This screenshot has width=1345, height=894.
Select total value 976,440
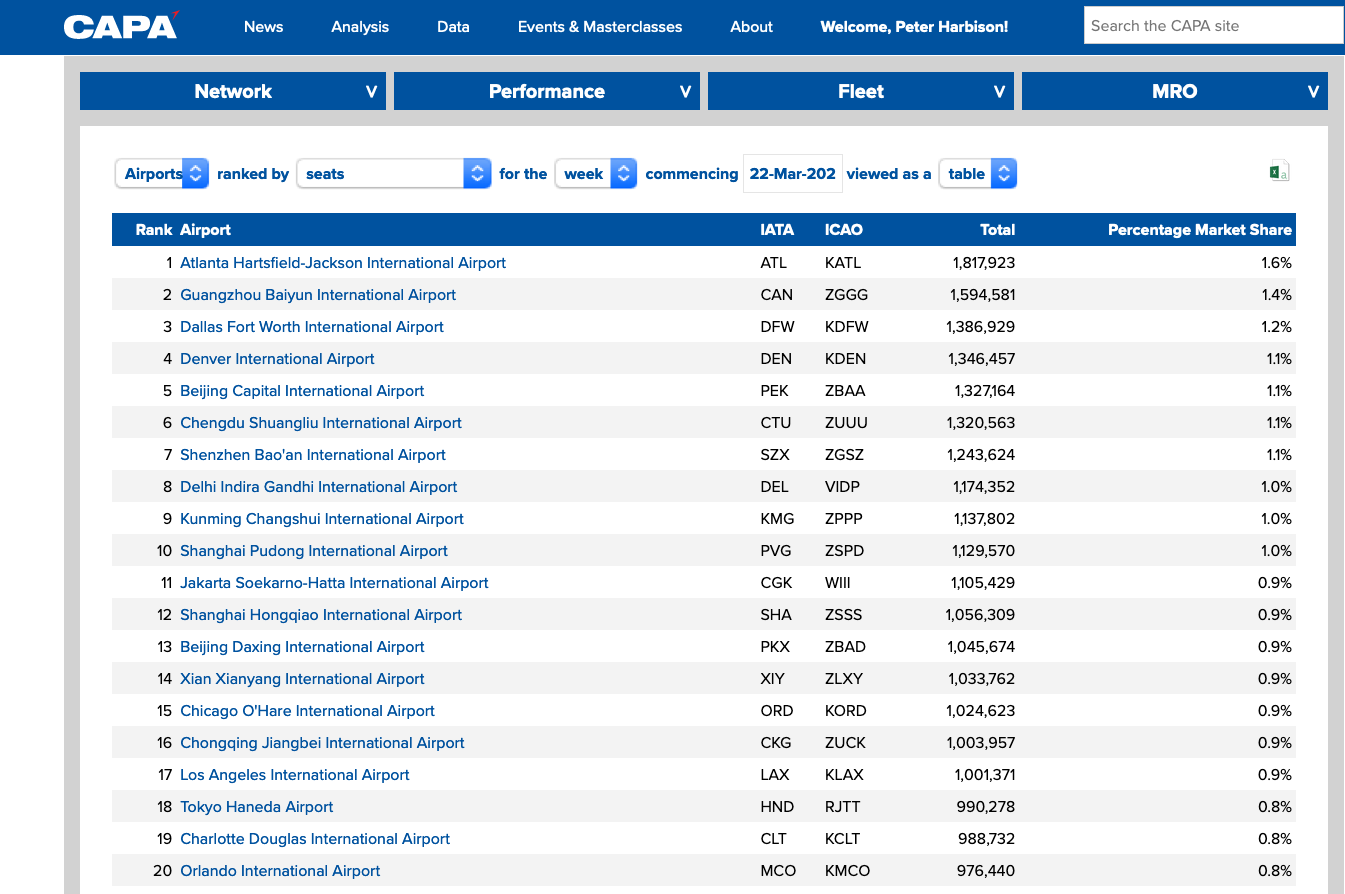pyautogui.click(x=986, y=871)
